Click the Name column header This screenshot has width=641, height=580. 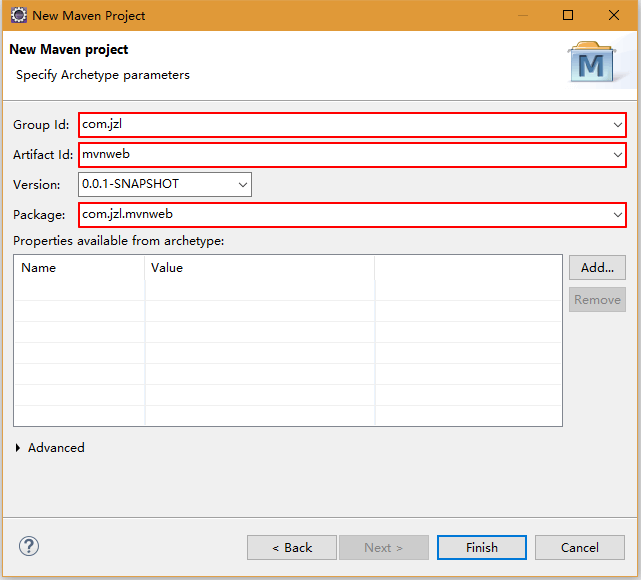tap(79, 268)
